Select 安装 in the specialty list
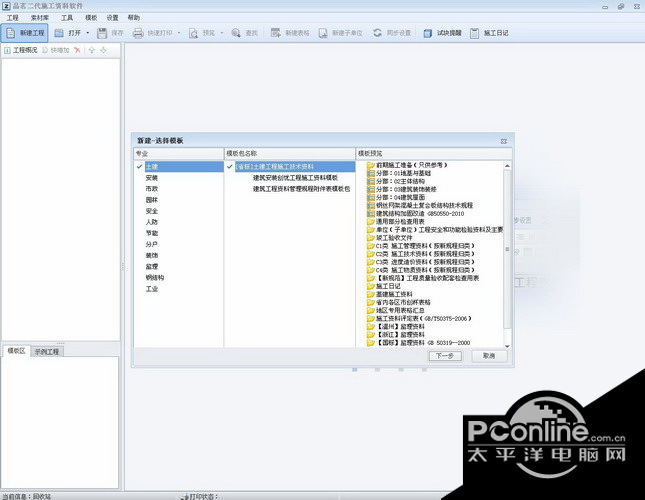 (x=152, y=178)
